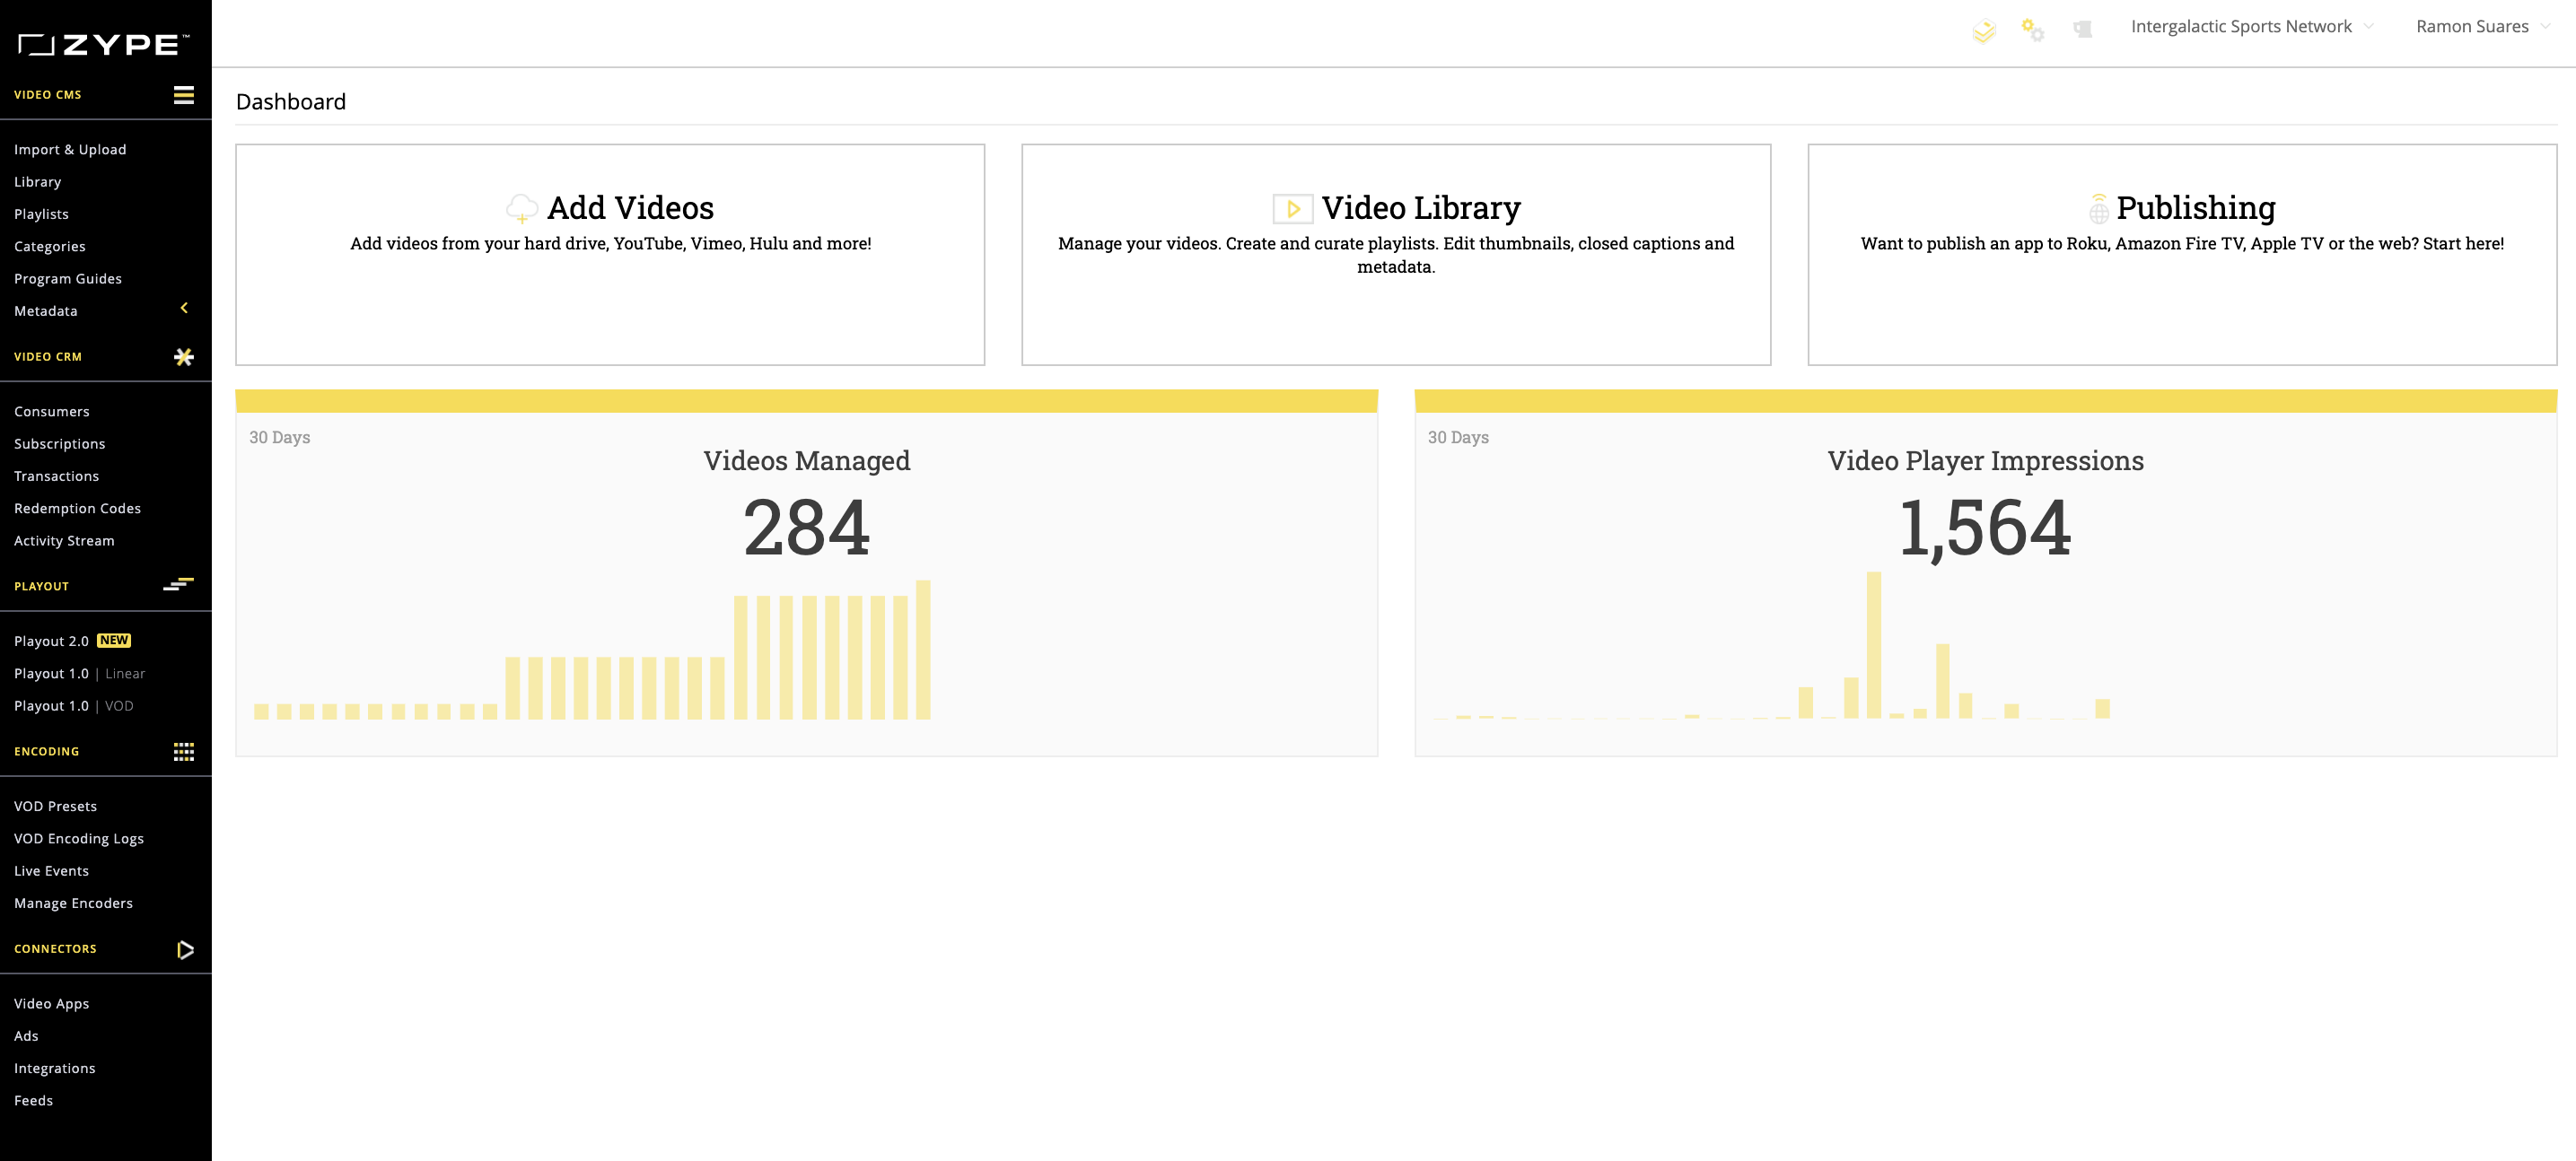This screenshot has width=2576, height=1161.
Task: Click the Video CRM asterisk icon
Action: (x=184, y=357)
